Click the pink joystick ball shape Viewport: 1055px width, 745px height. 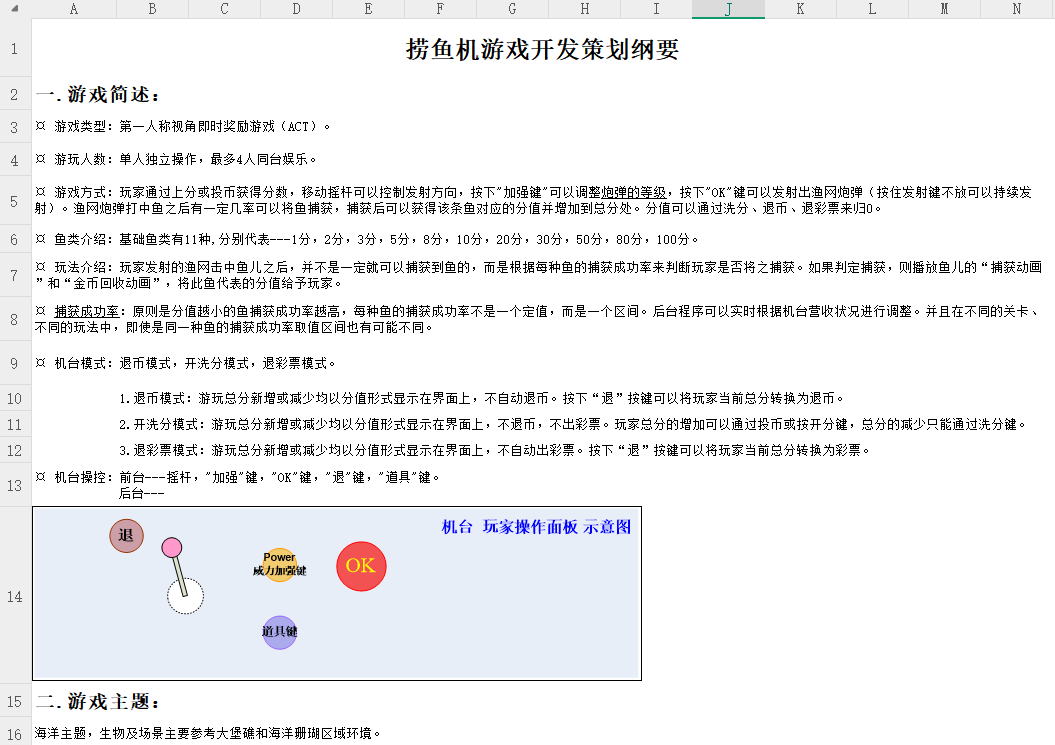pyautogui.click(x=172, y=547)
